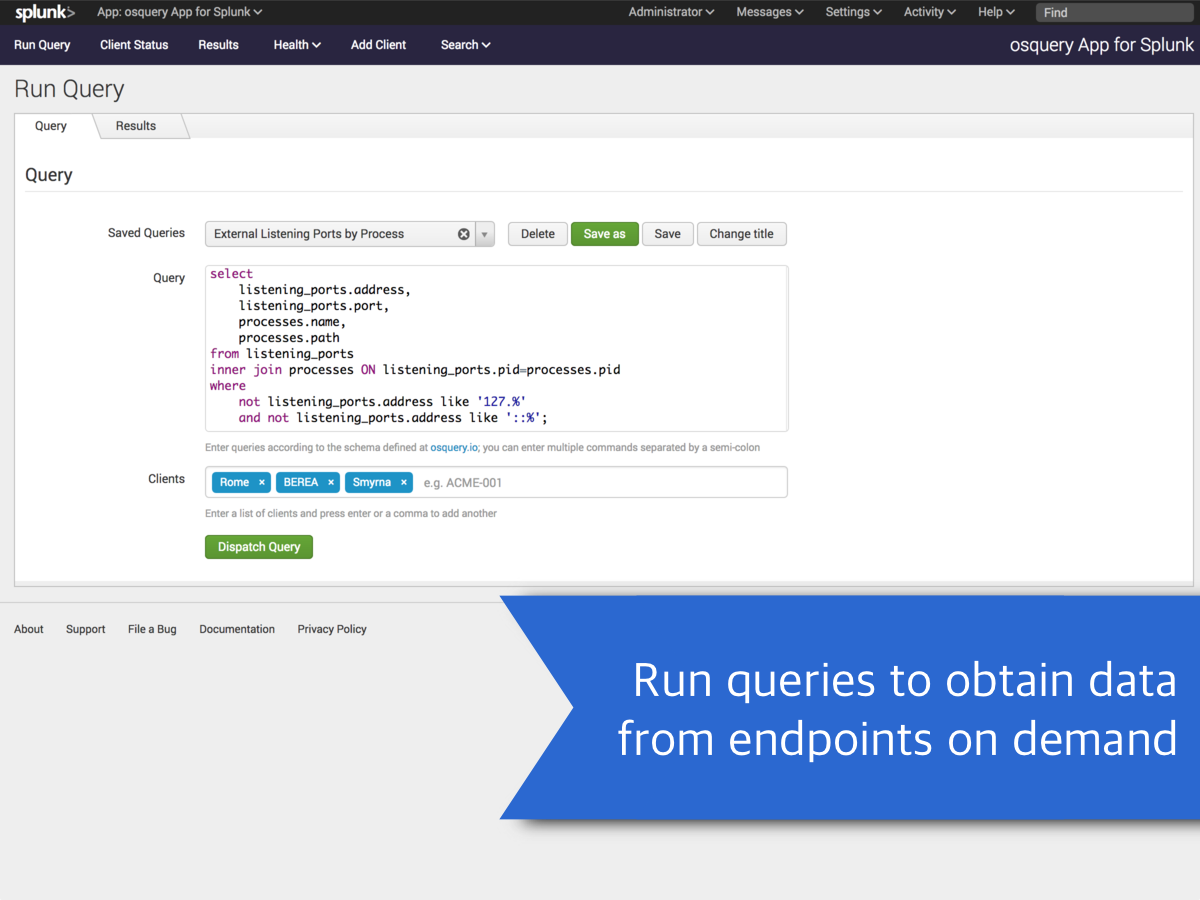Remove the Smyrna client tag

coord(404,482)
